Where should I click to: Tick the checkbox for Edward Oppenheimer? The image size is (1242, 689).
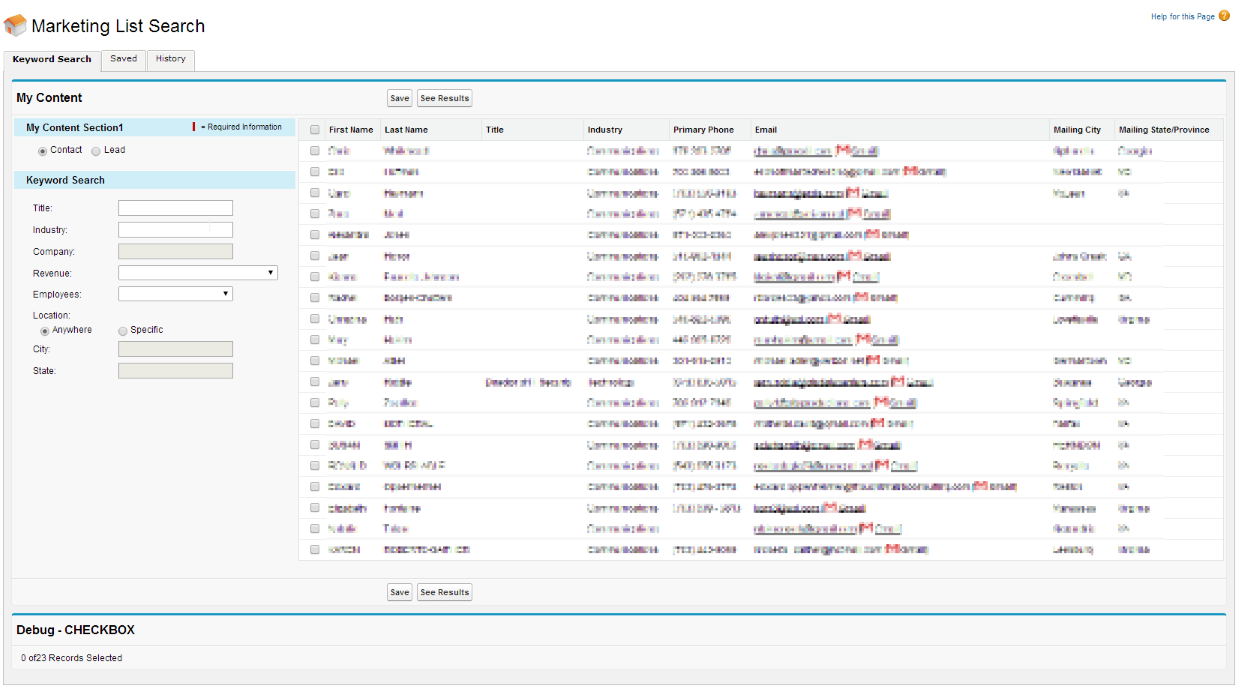click(315, 487)
